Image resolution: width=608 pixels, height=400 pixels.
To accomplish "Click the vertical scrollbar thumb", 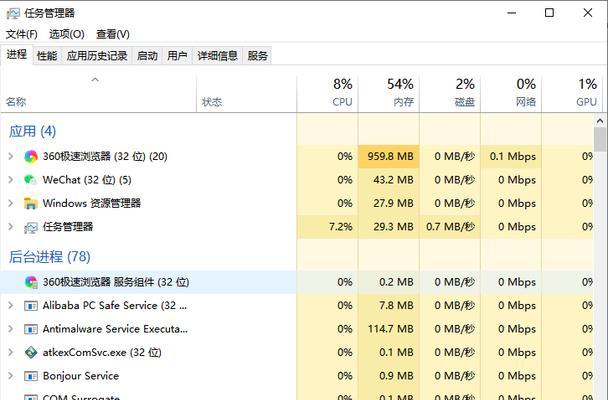I will pyautogui.click(x=600, y=139).
